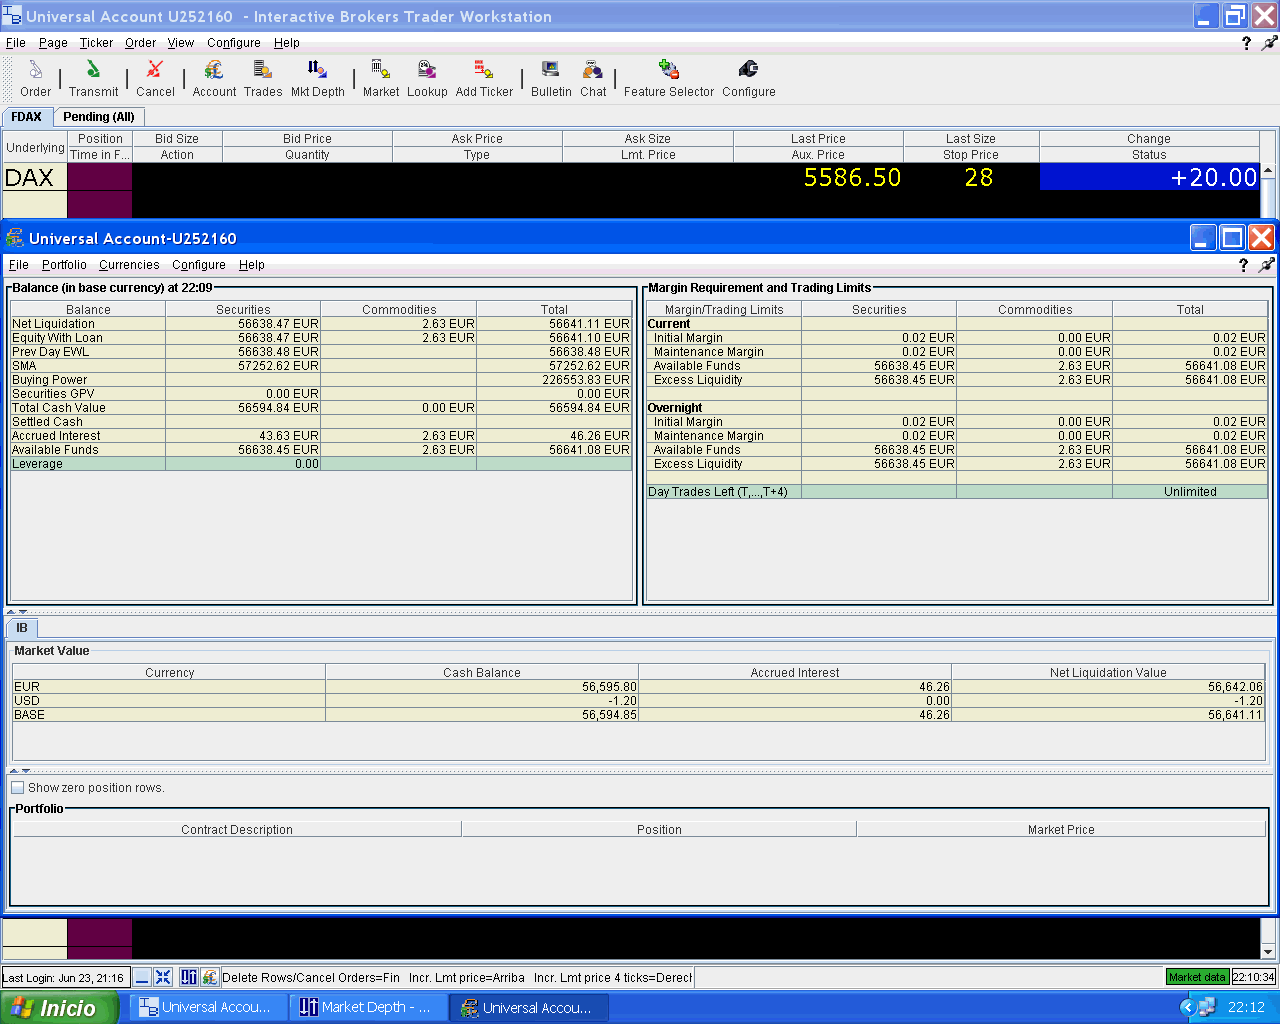
Task: Click the green Market data indicator
Action: point(1197,977)
